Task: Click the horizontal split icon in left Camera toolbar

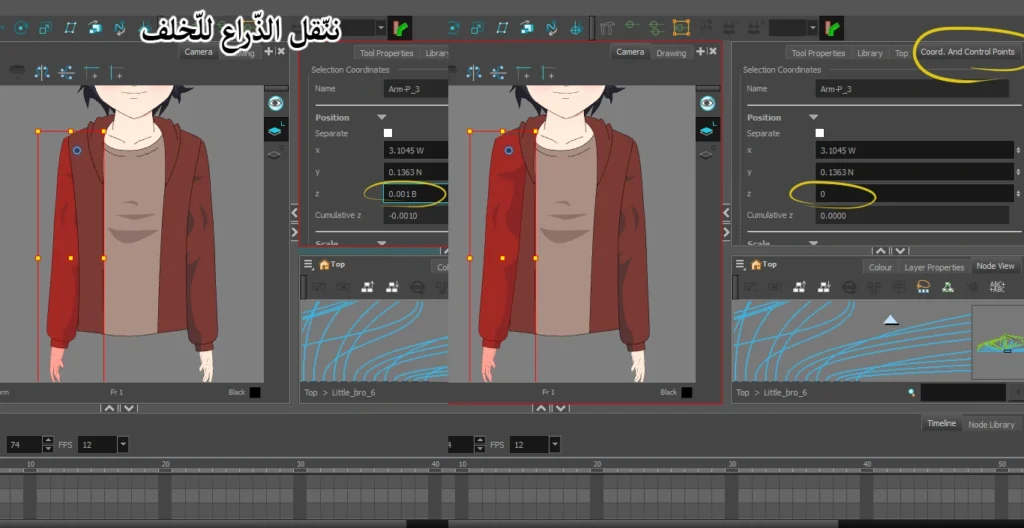Action: [x=66, y=73]
